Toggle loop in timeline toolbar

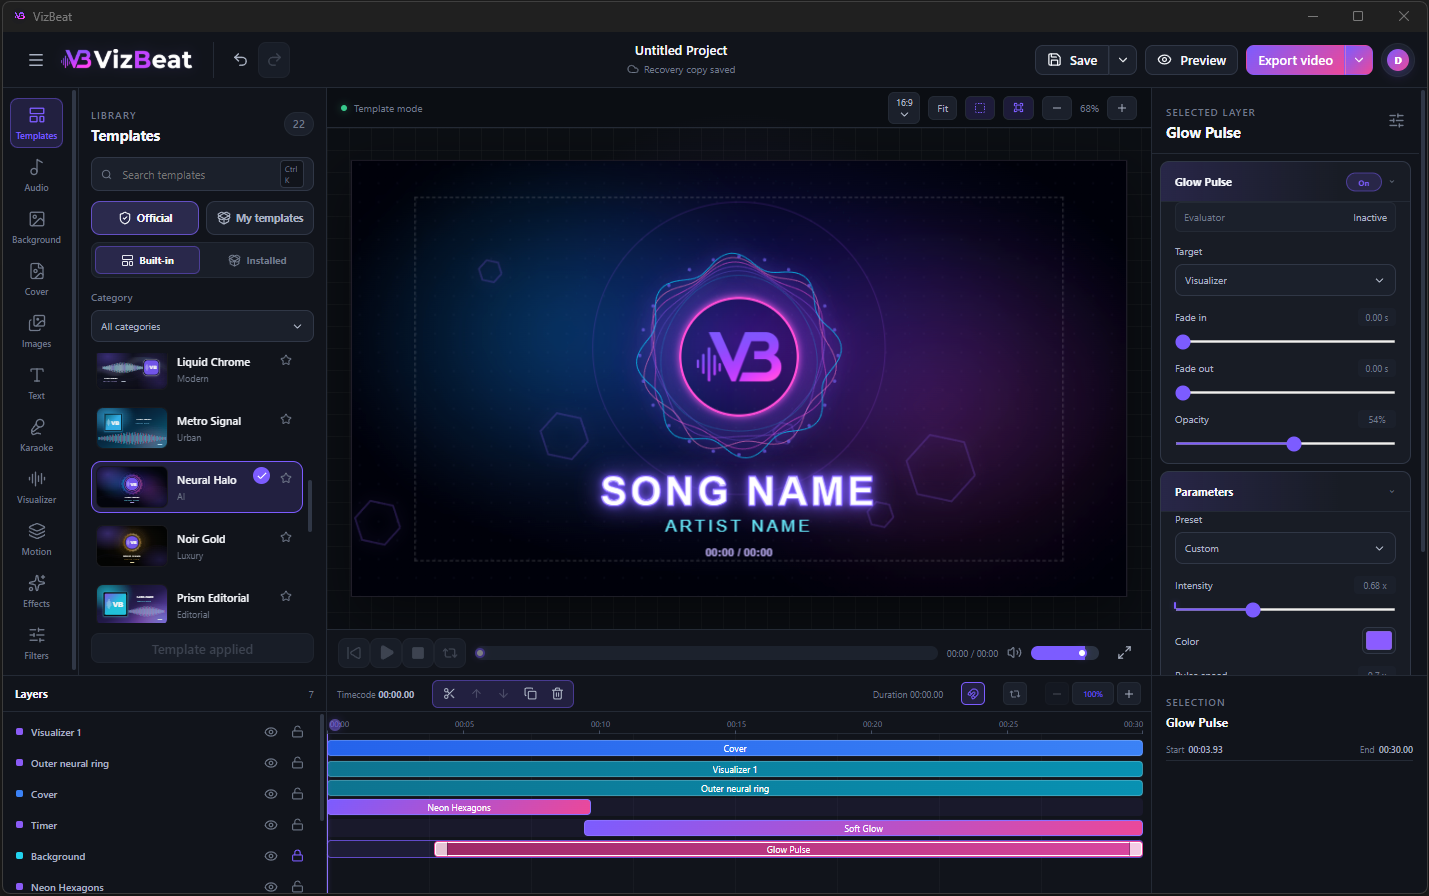pos(1015,694)
